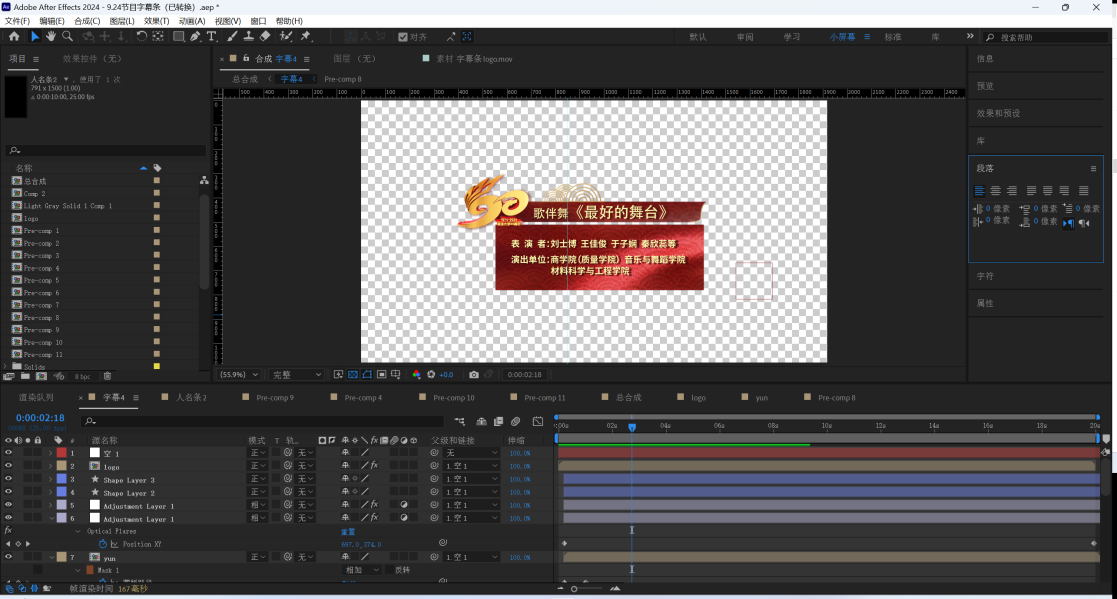Toggle the shy layers icon in timeline

pyautogui.click(x=482, y=422)
